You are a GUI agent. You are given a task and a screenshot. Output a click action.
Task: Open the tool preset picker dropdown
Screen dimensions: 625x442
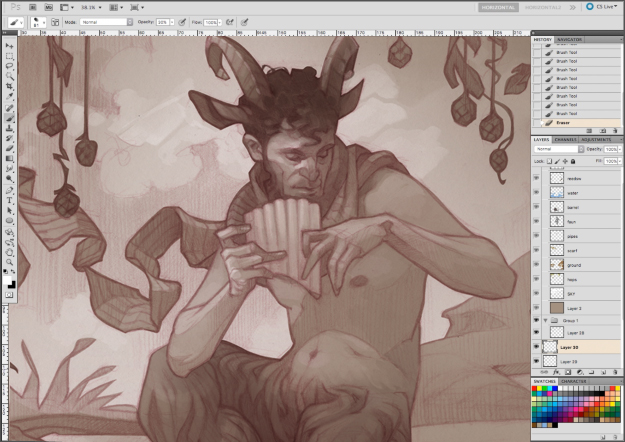pos(16,22)
